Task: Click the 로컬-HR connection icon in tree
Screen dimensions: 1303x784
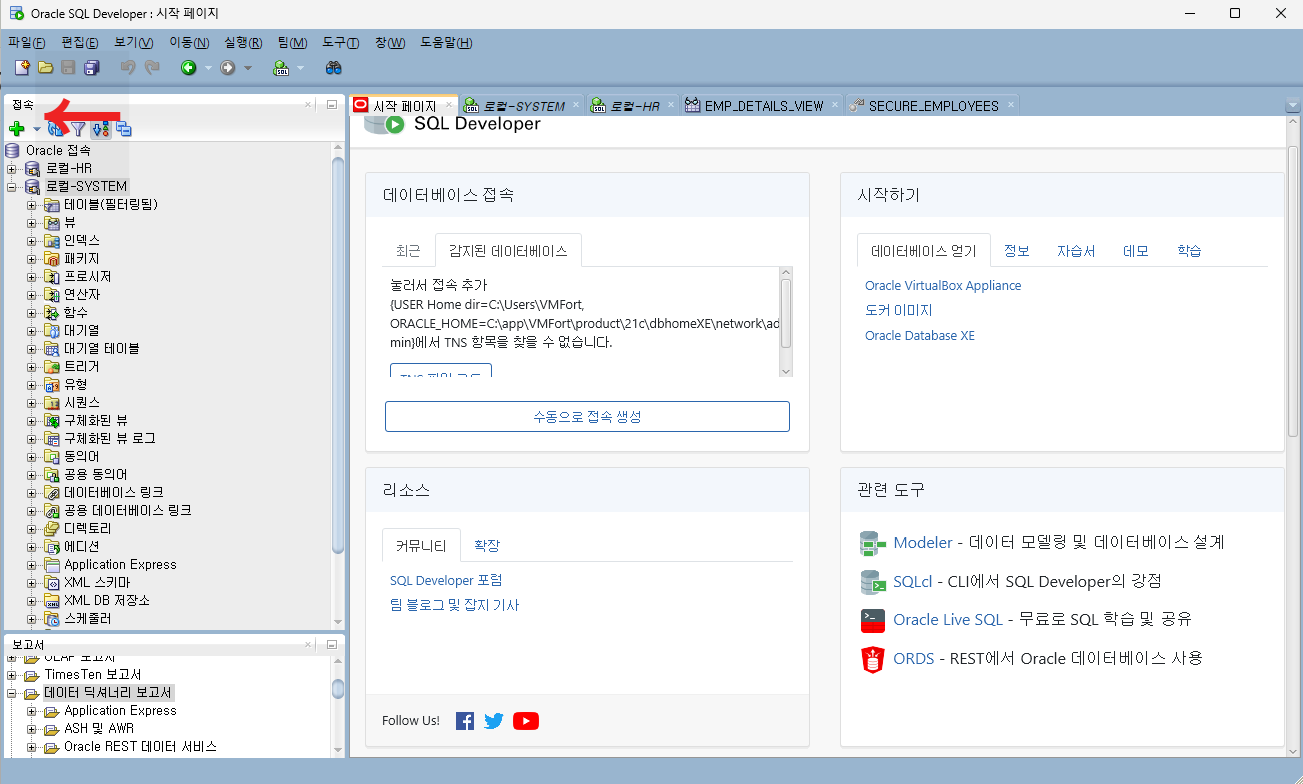Action: (x=33, y=168)
